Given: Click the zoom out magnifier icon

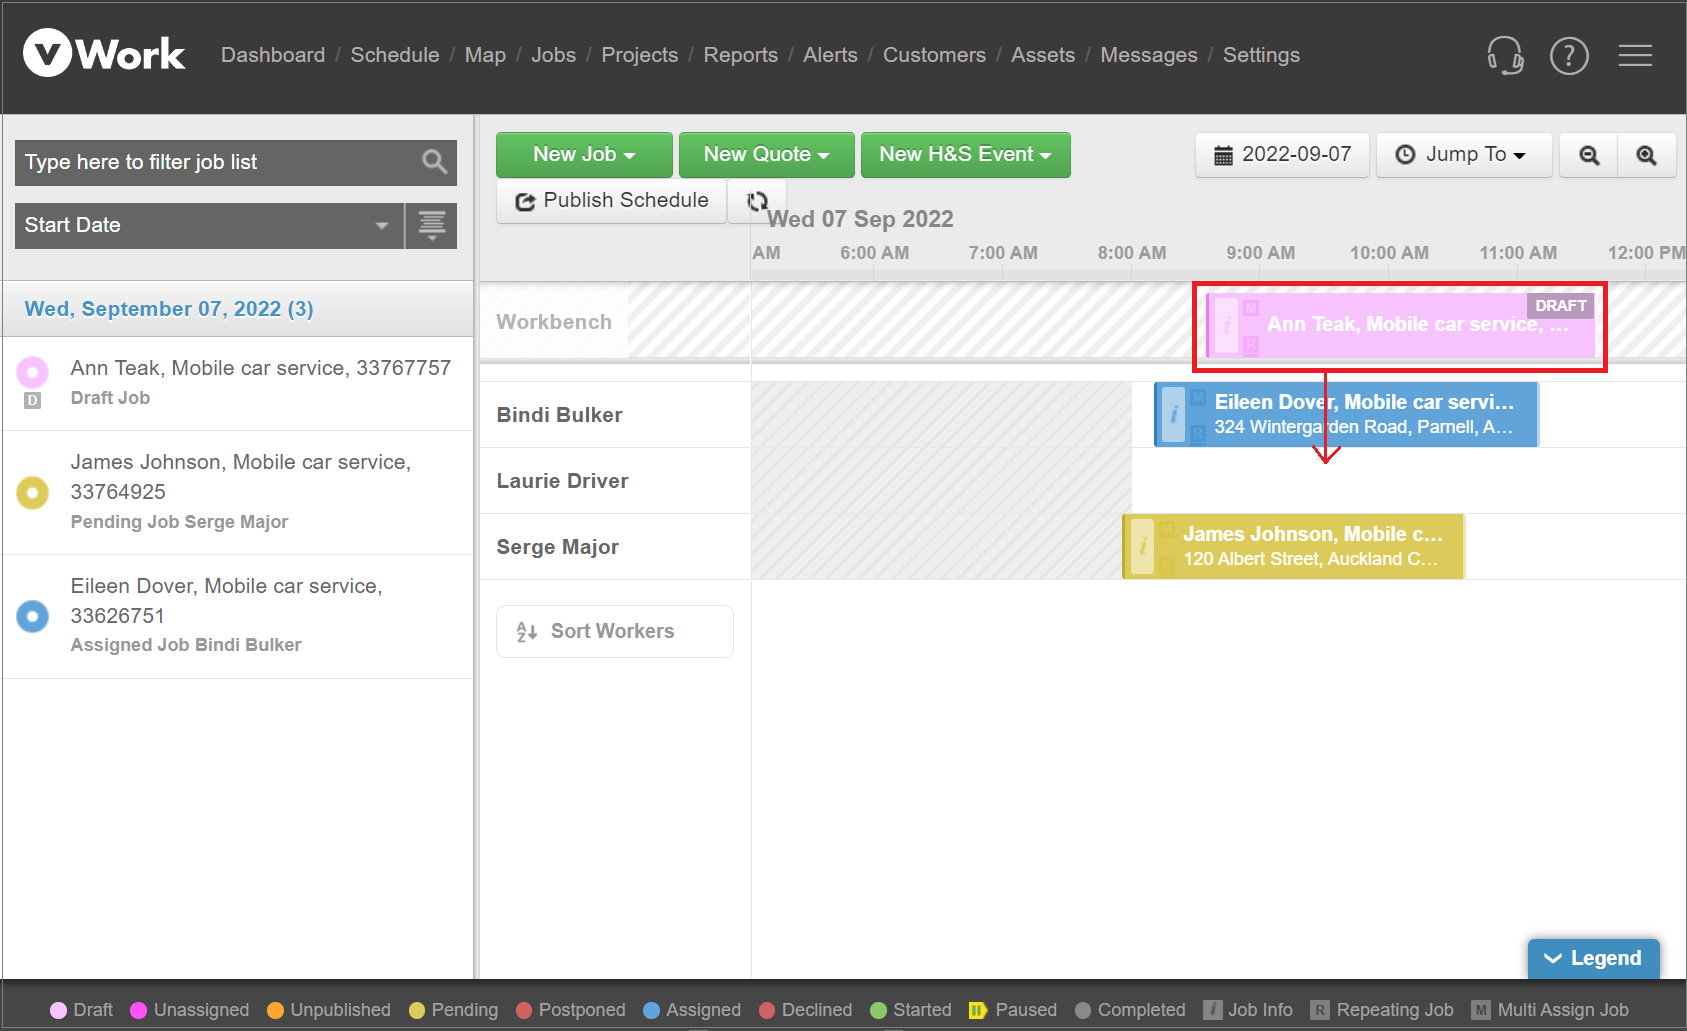Looking at the screenshot, I should click(1587, 155).
